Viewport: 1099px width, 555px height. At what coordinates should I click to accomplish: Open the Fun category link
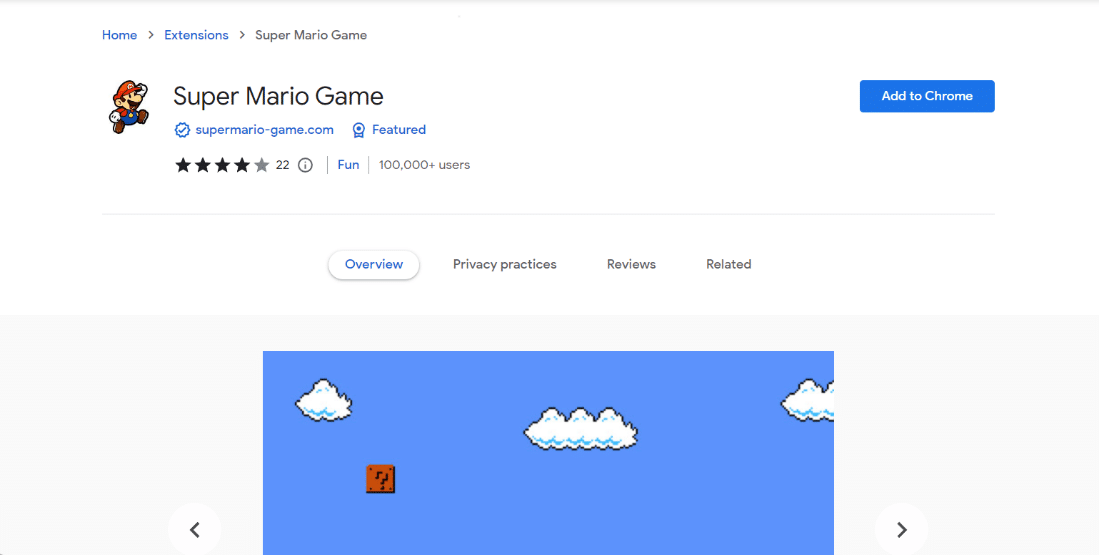pyautogui.click(x=348, y=165)
